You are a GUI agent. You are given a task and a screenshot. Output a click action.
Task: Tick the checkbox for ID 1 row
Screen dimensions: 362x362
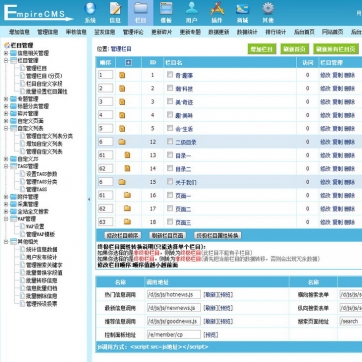(170, 75)
